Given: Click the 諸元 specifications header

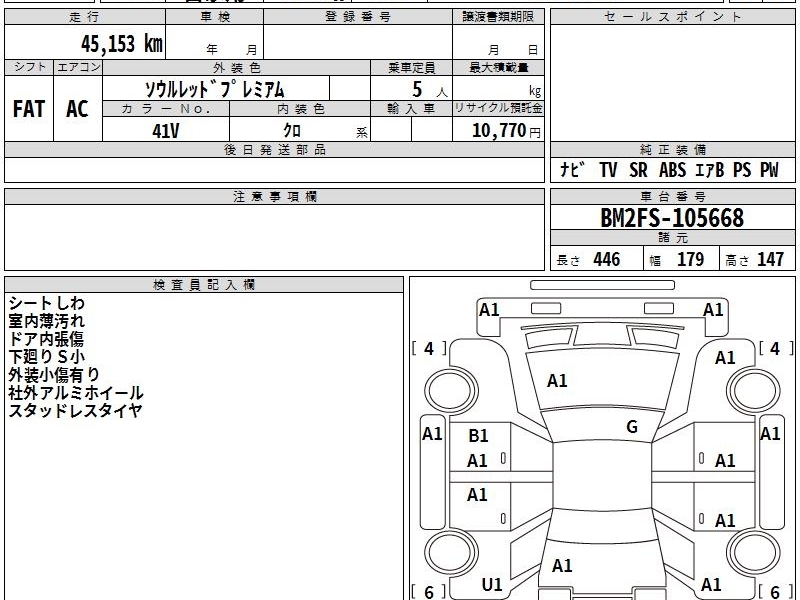Looking at the screenshot, I should tap(672, 238).
